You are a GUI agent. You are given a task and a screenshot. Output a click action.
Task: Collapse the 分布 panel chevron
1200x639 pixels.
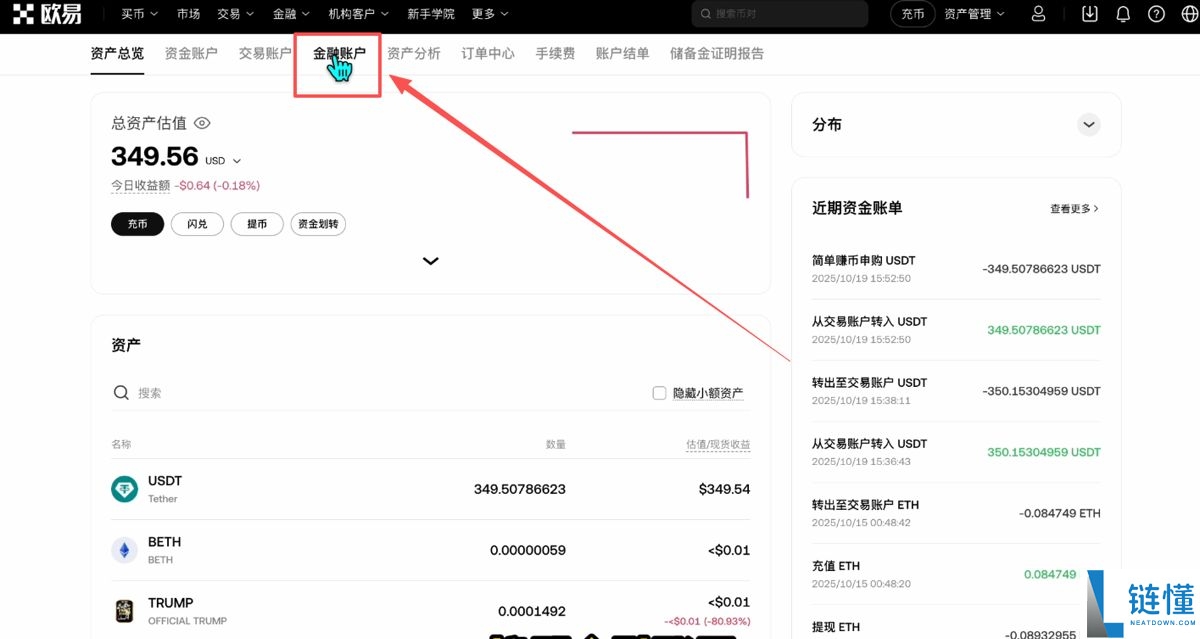pyautogui.click(x=1089, y=124)
